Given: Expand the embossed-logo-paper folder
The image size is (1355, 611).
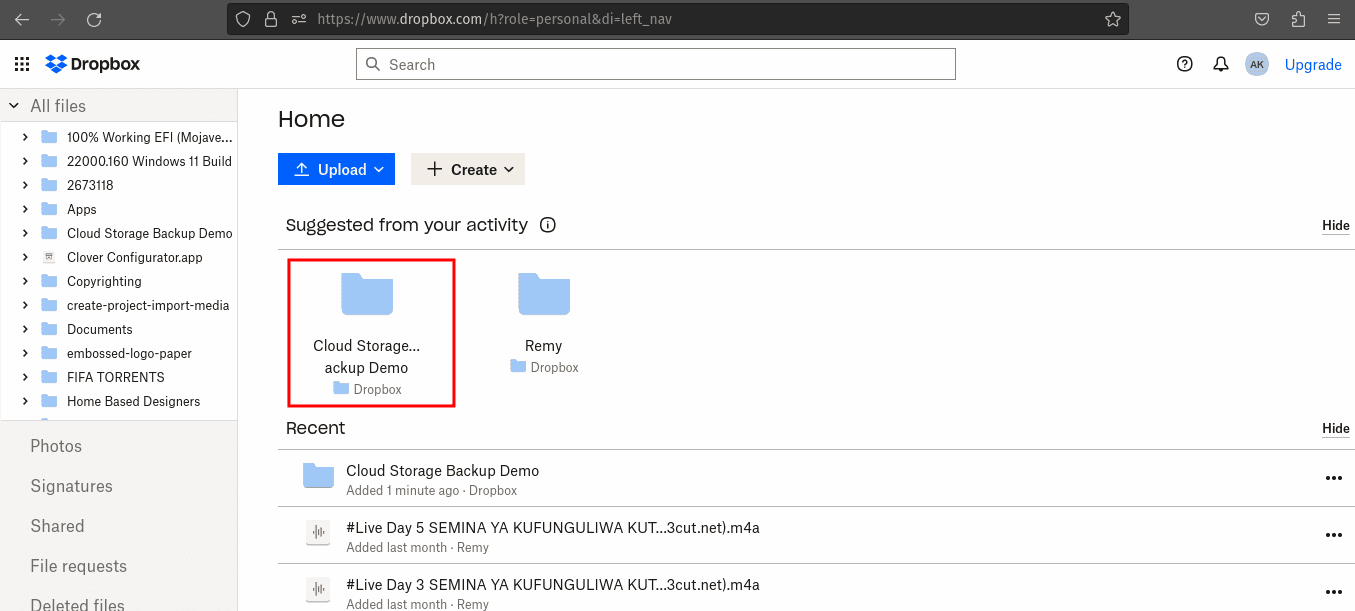Looking at the screenshot, I should [25, 353].
